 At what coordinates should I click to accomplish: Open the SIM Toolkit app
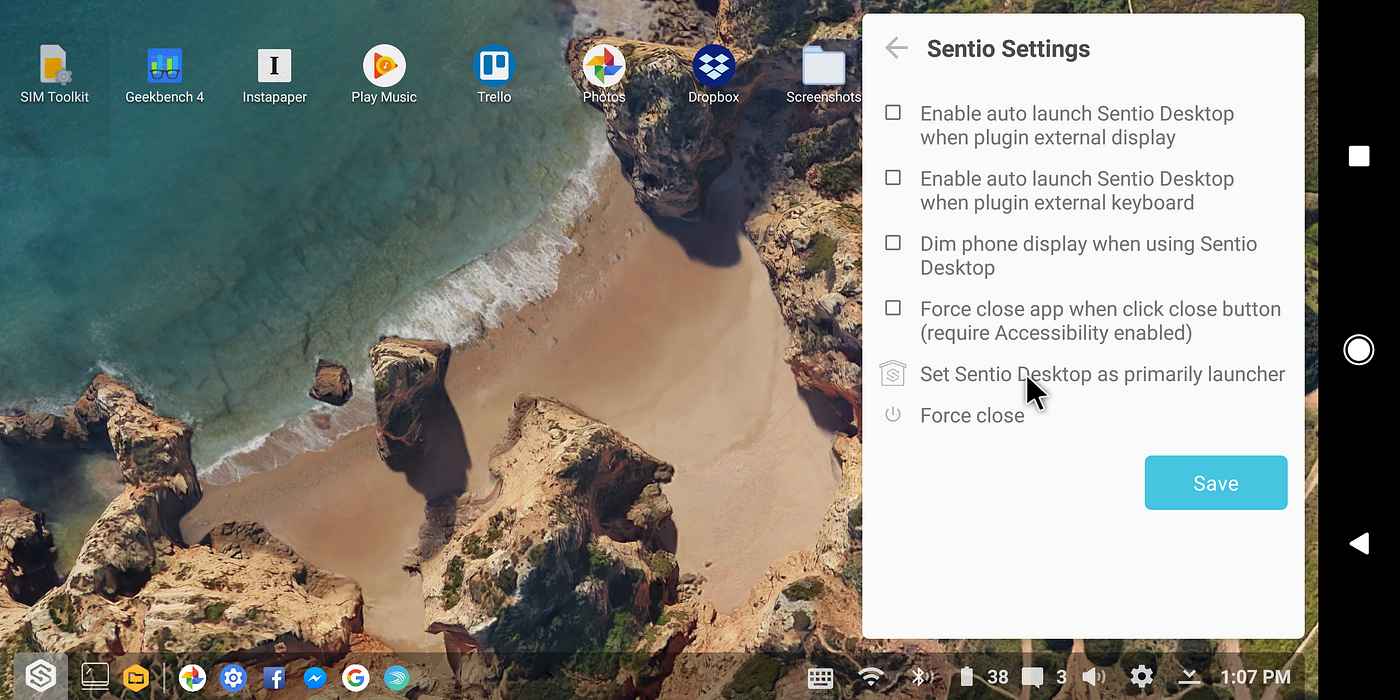point(55,75)
